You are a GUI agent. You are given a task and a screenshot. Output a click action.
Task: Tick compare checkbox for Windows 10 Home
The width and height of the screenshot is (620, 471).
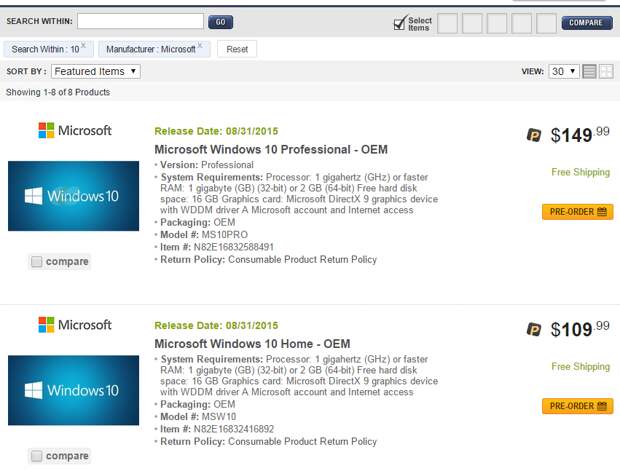click(36, 456)
